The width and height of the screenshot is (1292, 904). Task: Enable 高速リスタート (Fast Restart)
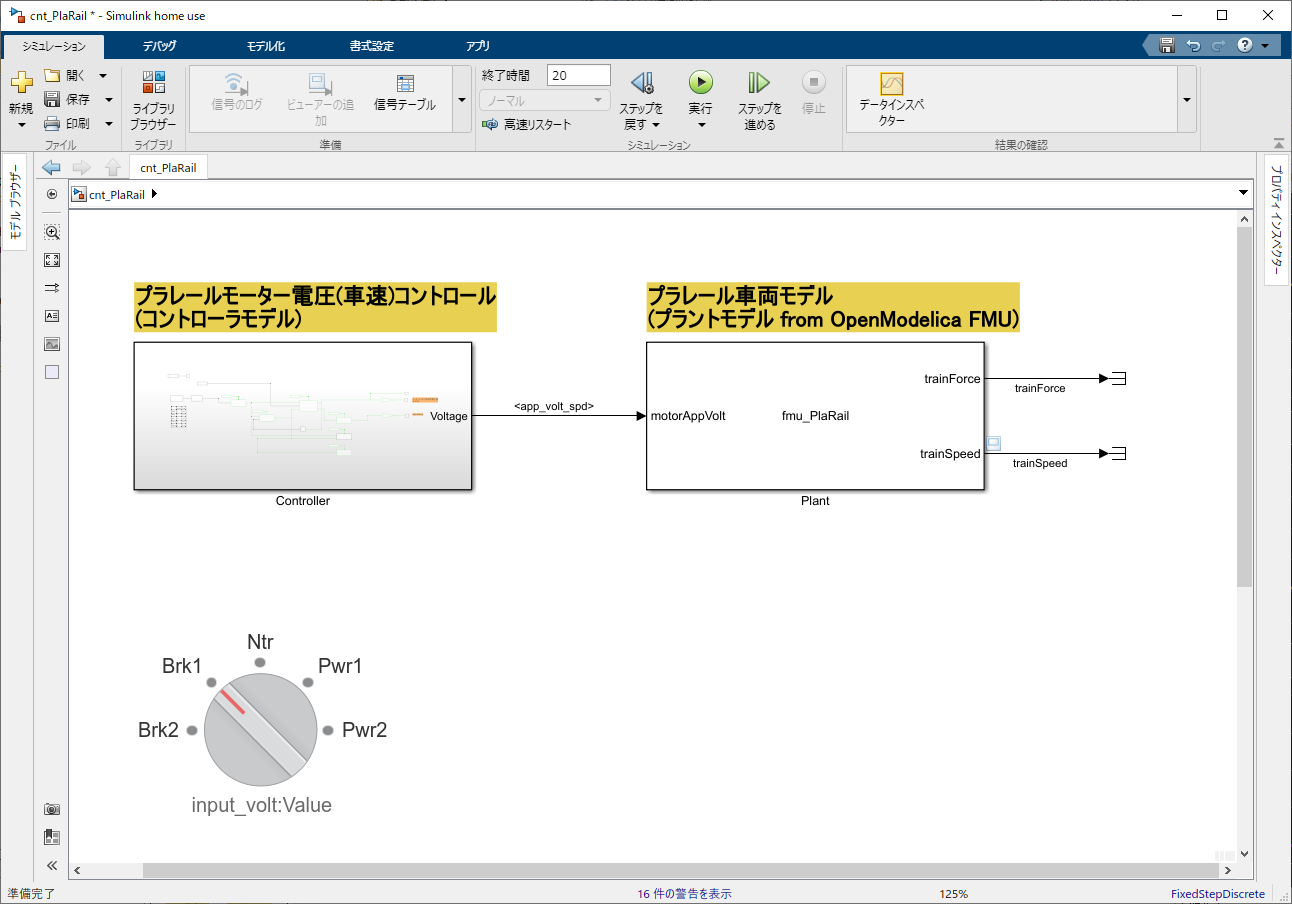click(529, 124)
